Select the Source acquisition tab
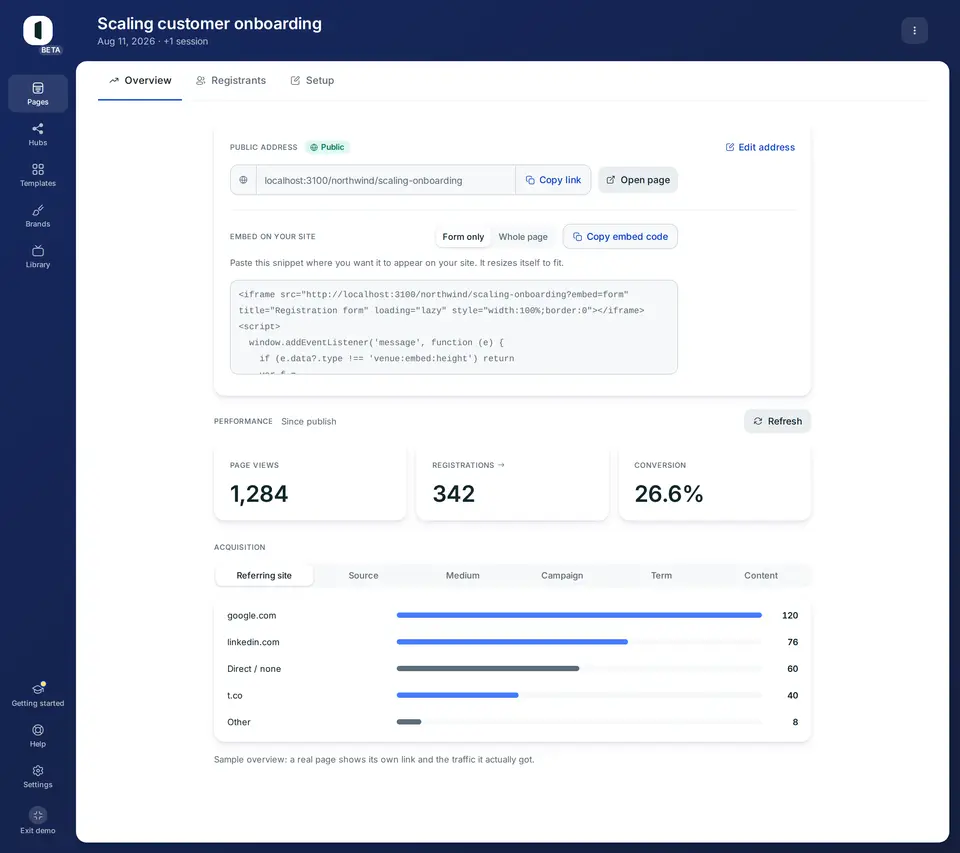This screenshot has width=960, height=853. [363, 576]
